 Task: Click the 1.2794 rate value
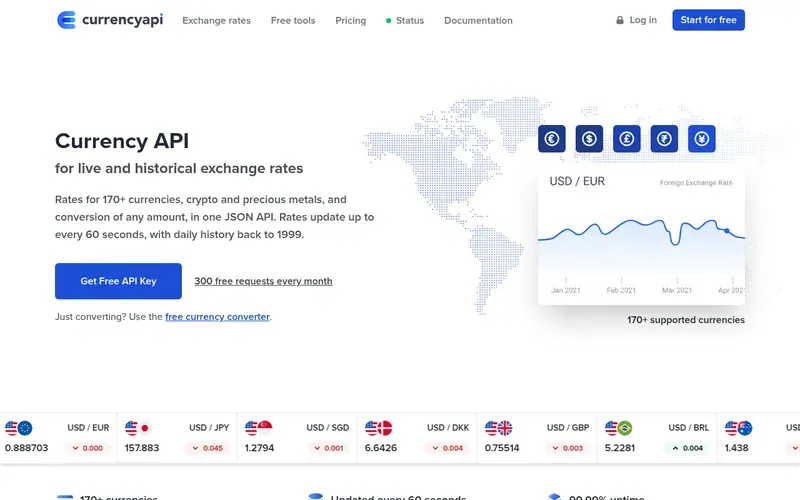(259, 448)
